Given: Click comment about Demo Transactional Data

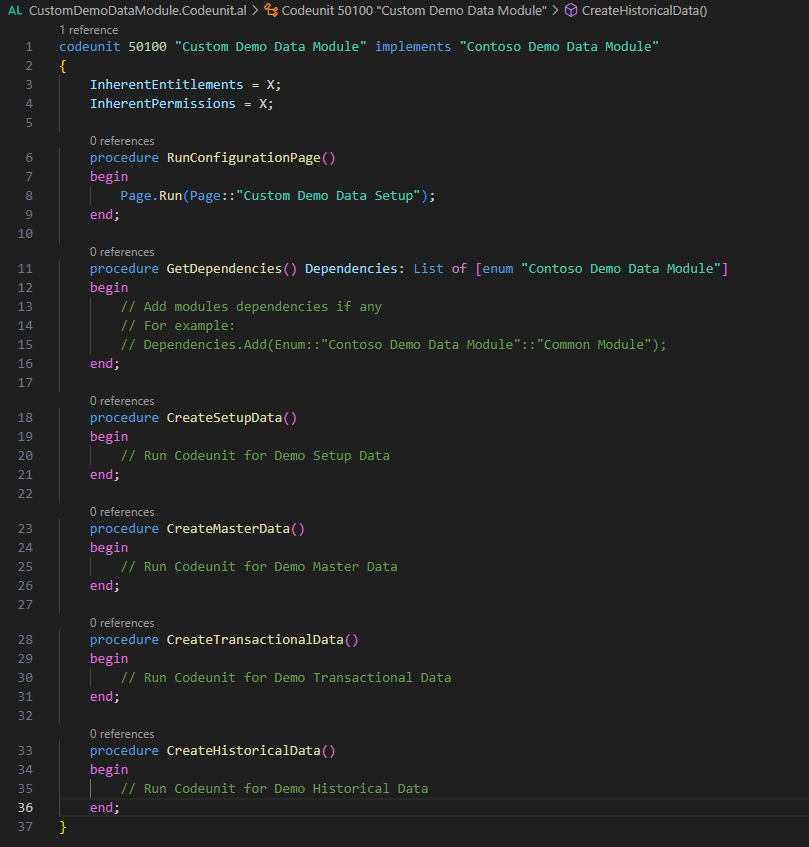Looking at the screenshot, I should pos(286,678).
